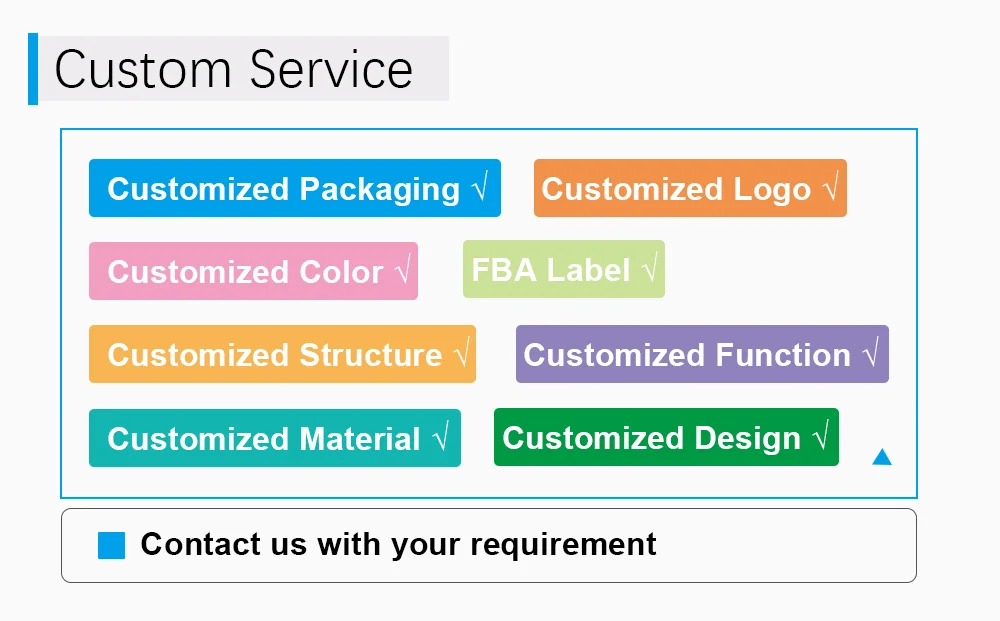Click the checkmark after Customized Design

tap(820, 437)
